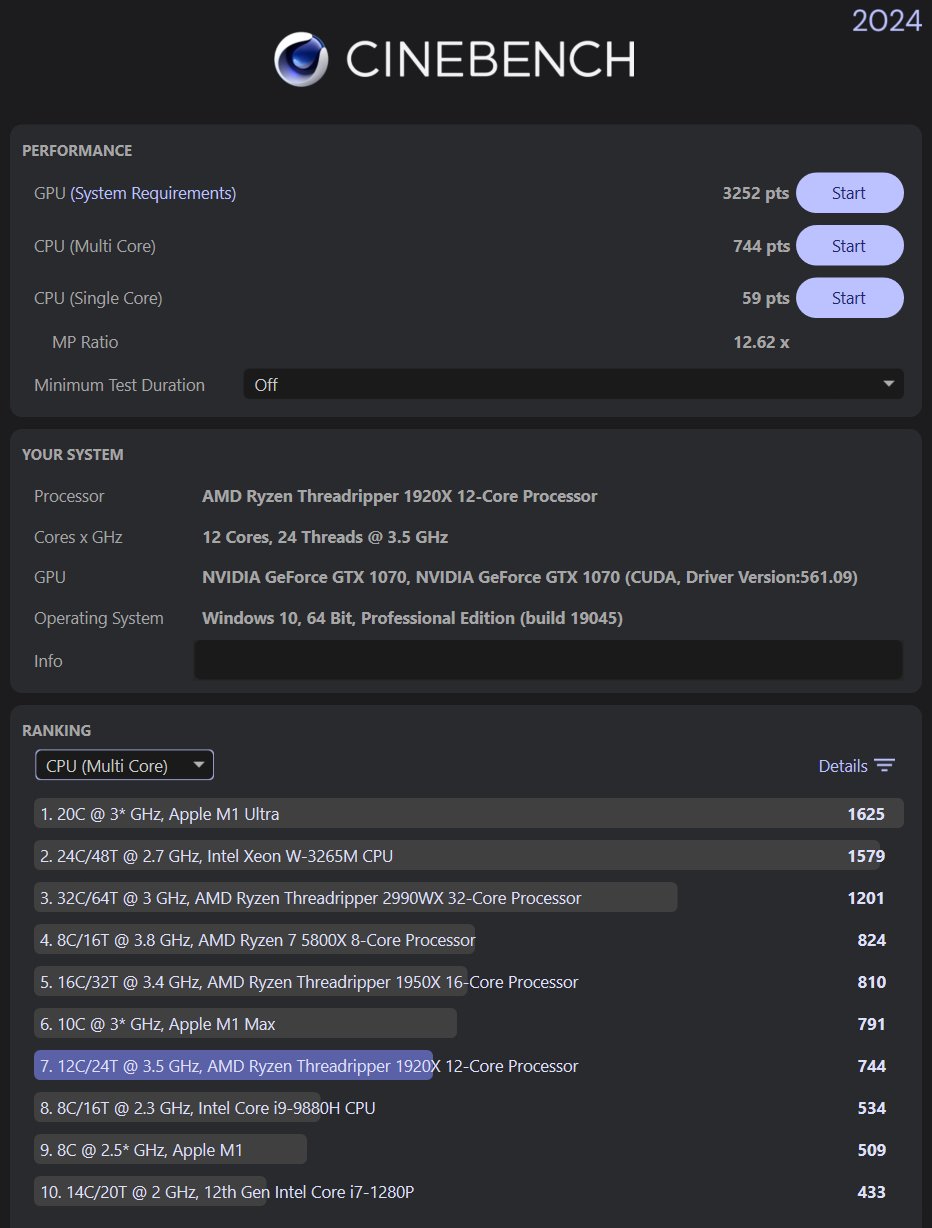Start the CPU Multi Core benchmark

[849, 246]
